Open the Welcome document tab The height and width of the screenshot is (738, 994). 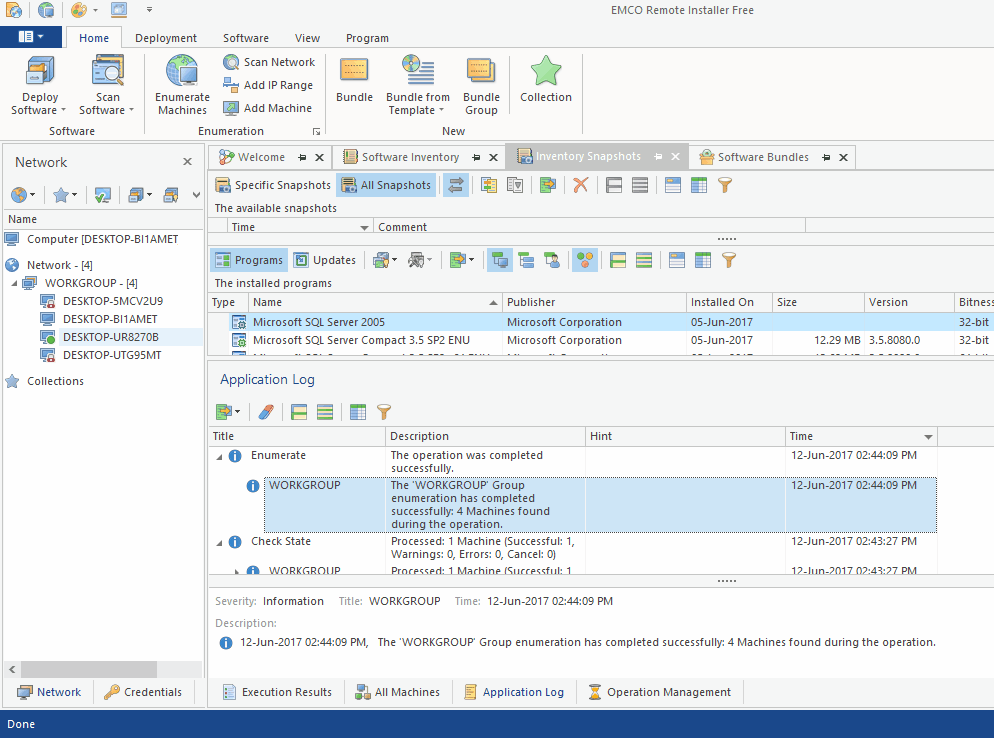pyautogui.click(x=261, y=157)
